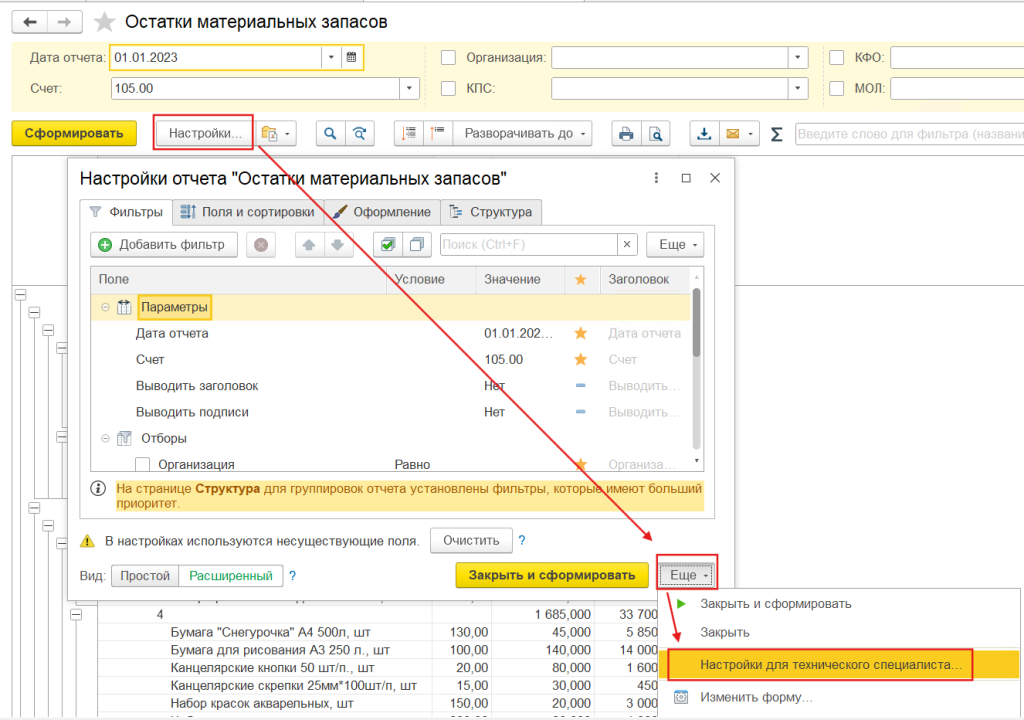The height and width of the screenshot is (720, 1024).
Task: Click Еще button at dialog bottom
Action: (688, 575)
